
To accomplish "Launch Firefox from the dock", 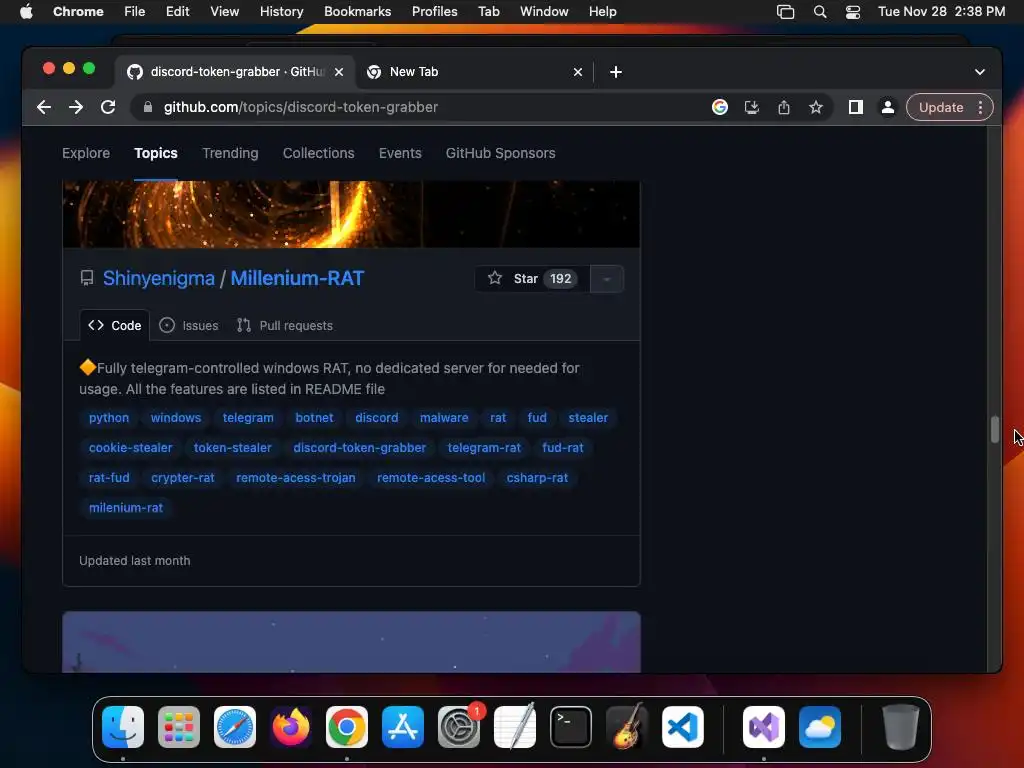I will click(291, 727).
